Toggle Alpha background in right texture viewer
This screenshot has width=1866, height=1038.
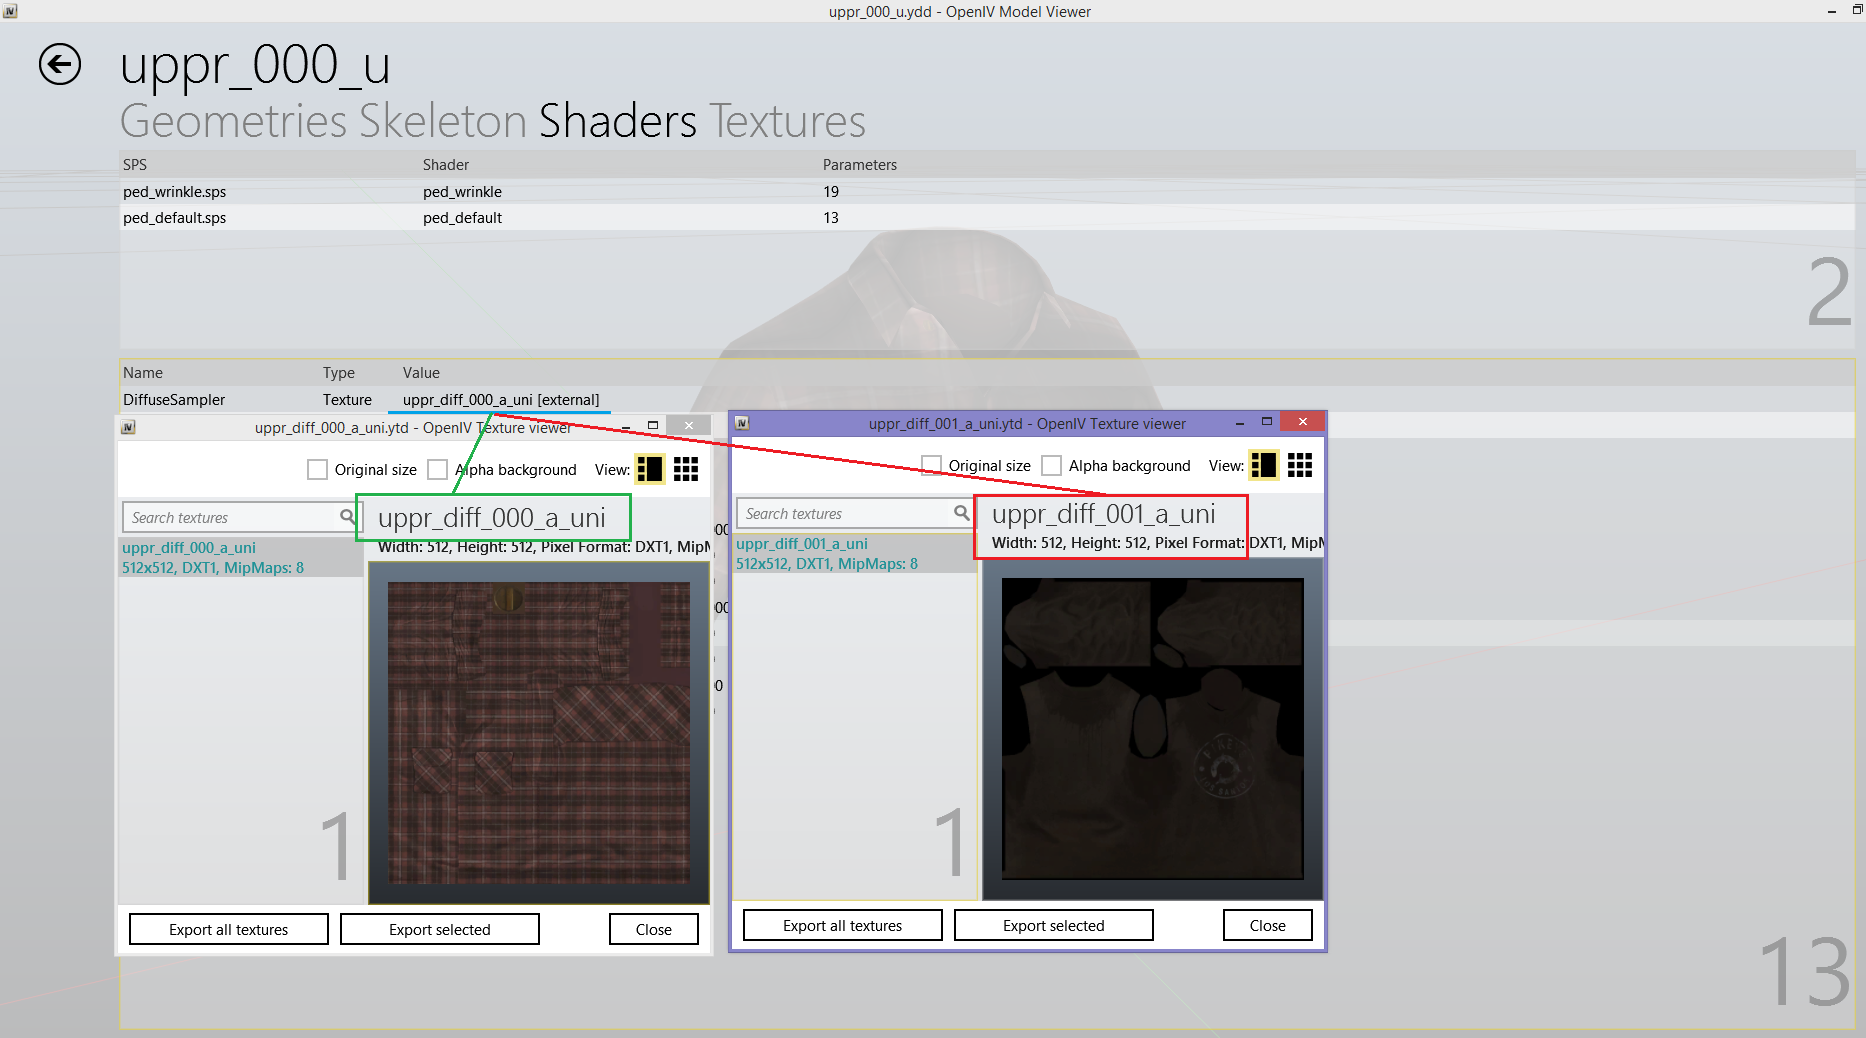tap(1052, 466)
